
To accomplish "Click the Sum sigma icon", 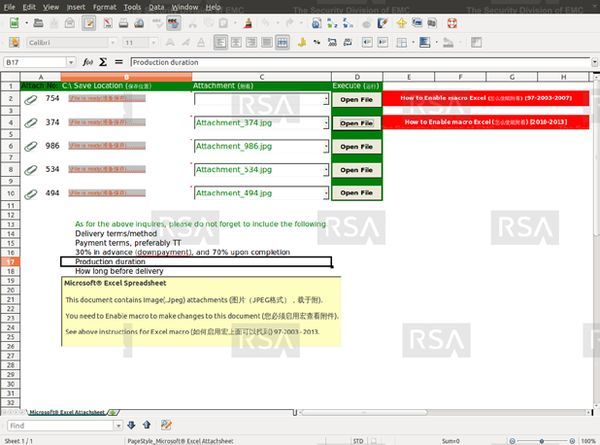I will tap(103, 62).
